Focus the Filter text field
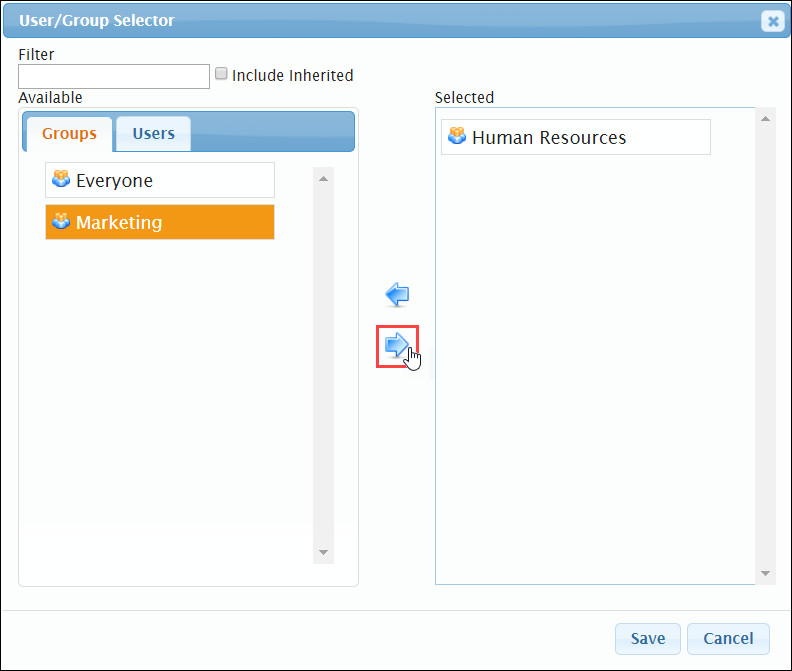Image resolution: width=792 pixels, height=671 pixels. pyautogui.click(x=114, y=76)
